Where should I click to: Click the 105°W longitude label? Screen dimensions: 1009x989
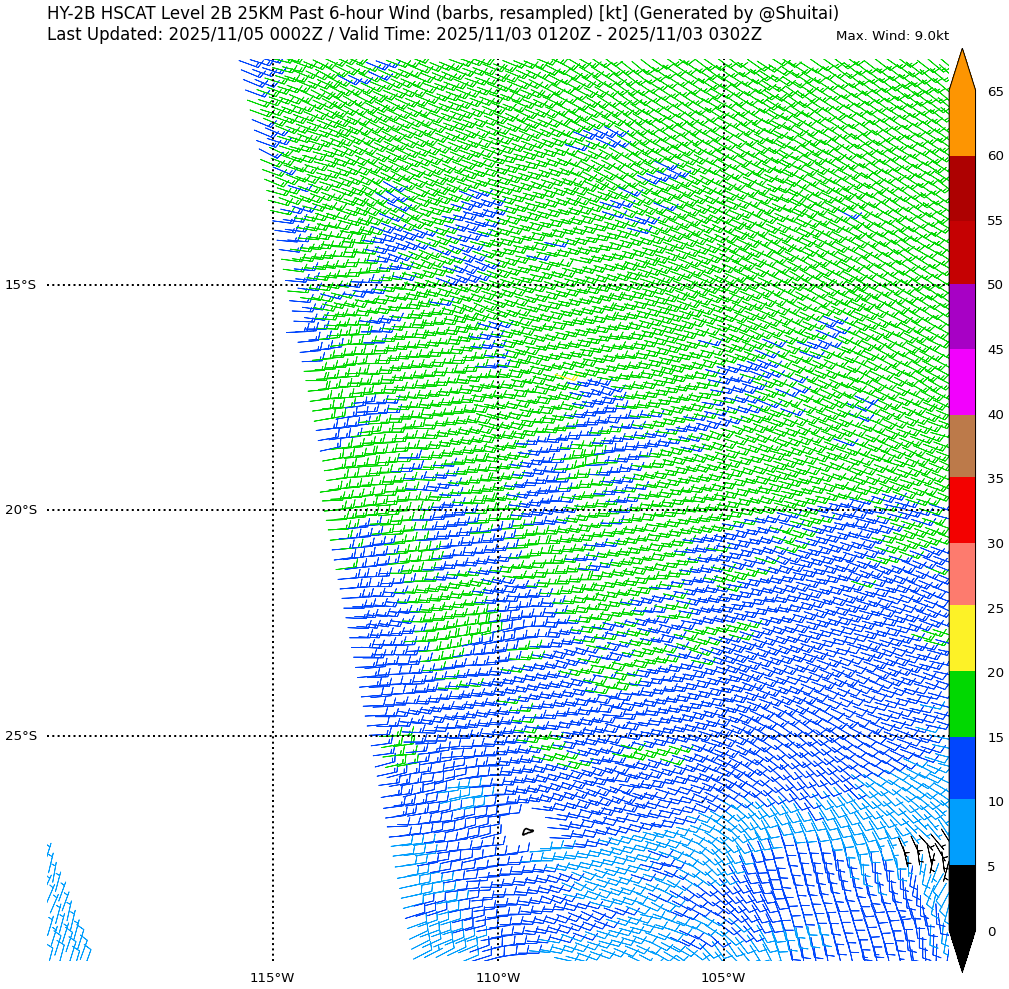click(x=723, y=977)
